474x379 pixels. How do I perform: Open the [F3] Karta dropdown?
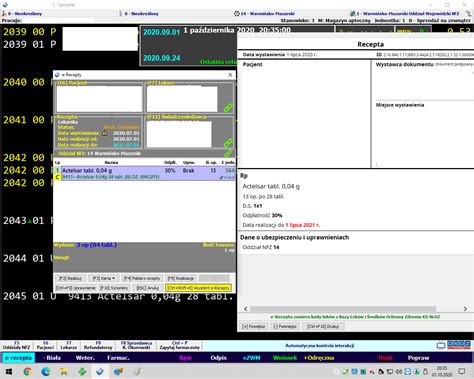point(104,278)
